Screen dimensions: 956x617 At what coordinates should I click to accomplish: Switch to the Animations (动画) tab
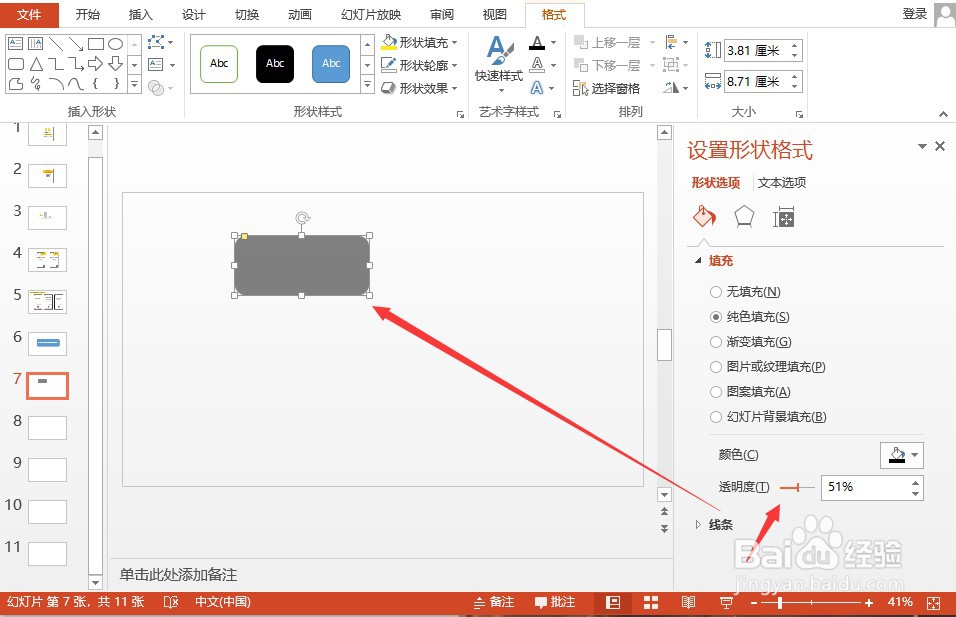click(299, 15)
